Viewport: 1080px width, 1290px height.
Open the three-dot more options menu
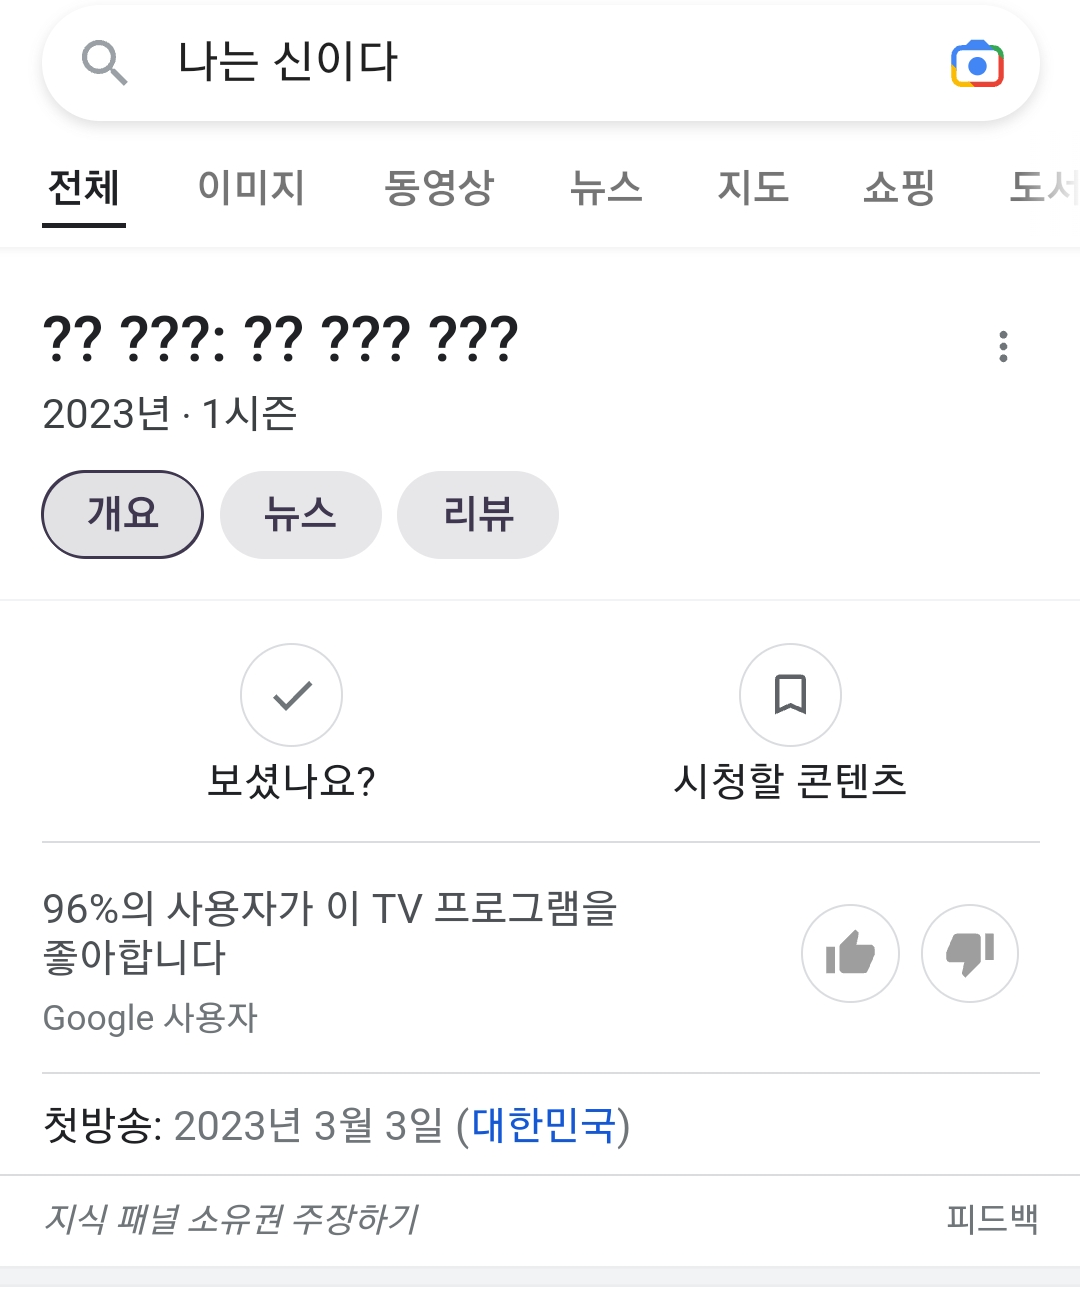[x=1003, y=346]
